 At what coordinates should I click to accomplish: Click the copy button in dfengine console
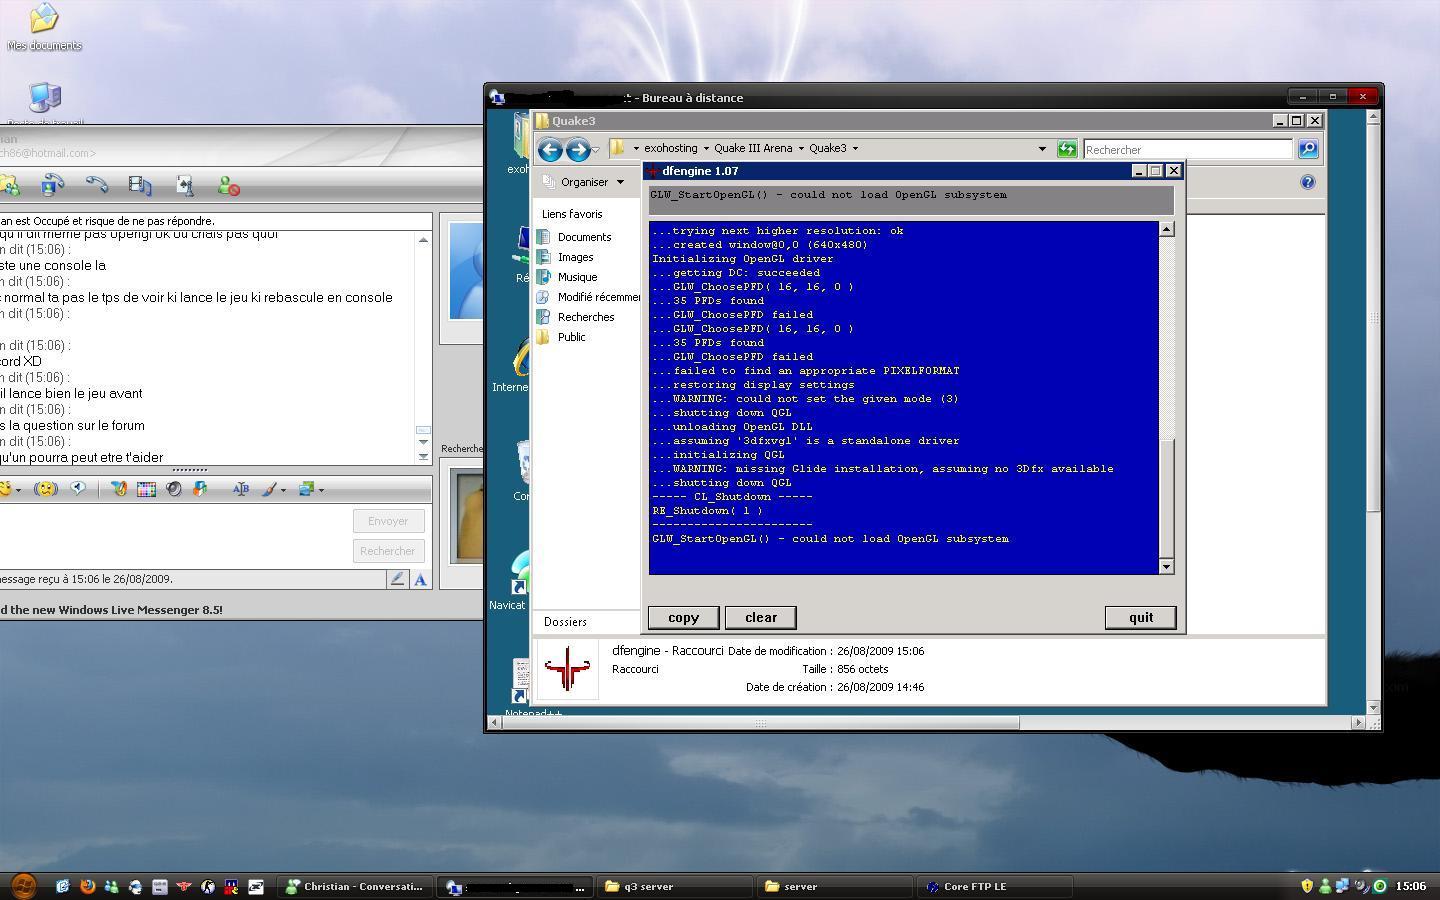click(x=684, y=617)
